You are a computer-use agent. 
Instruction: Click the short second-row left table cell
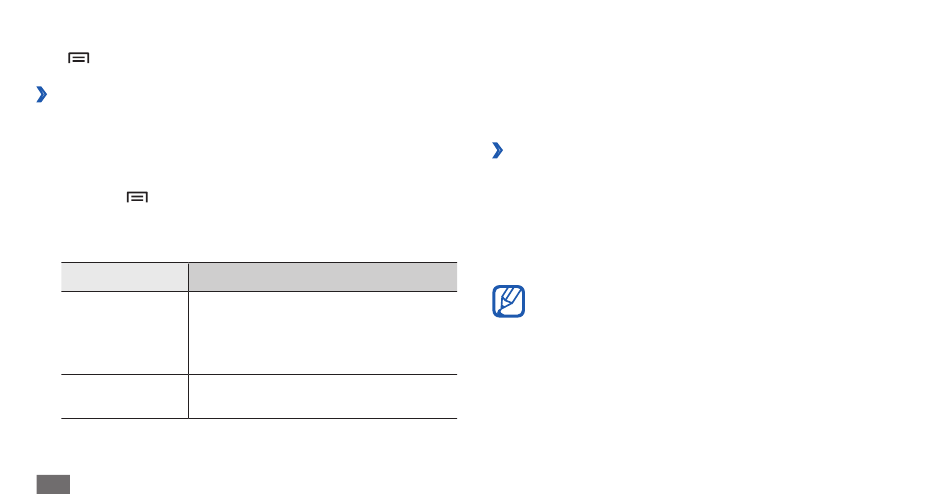[x=124, y=396]
